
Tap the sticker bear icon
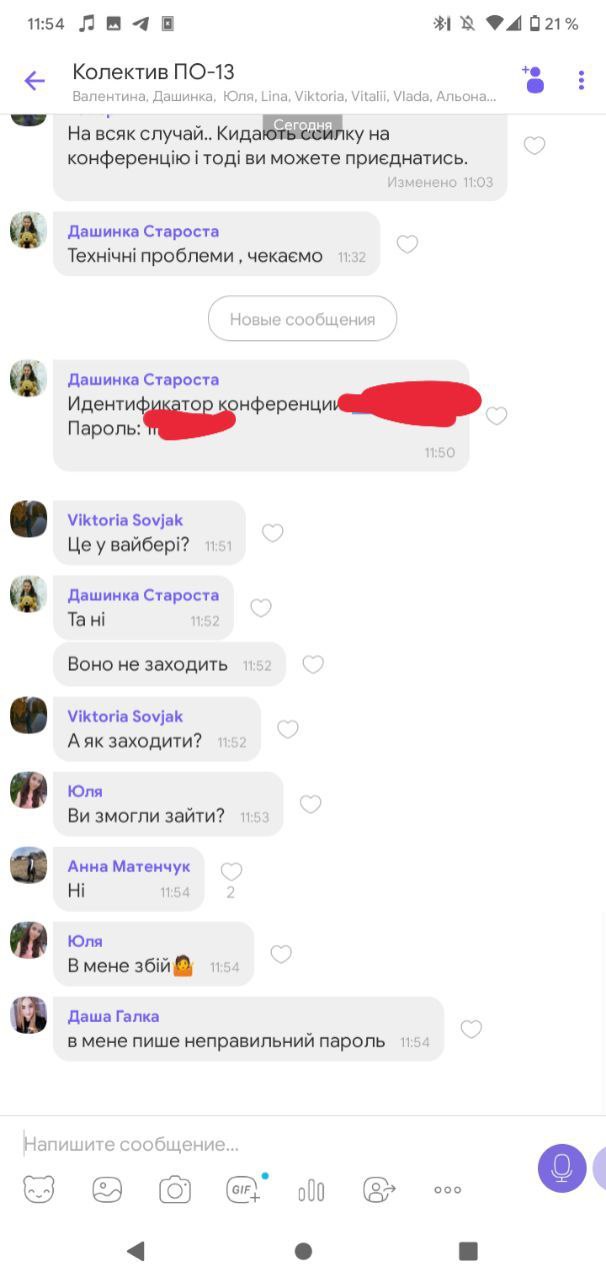[39, 1189]
